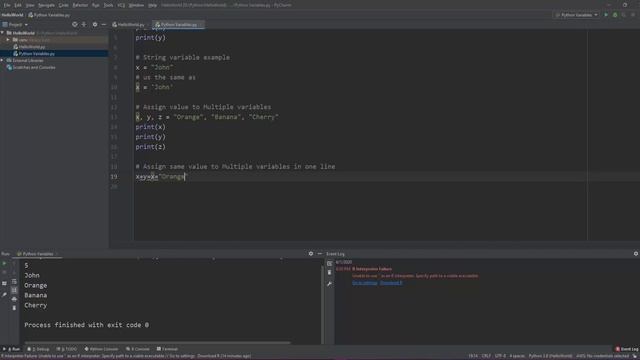Image resolution: width=640 pixels, height=360 pixels.
Task: Click stop icon in Run panel
Action: pyautogui.click(x=4, y=273)
